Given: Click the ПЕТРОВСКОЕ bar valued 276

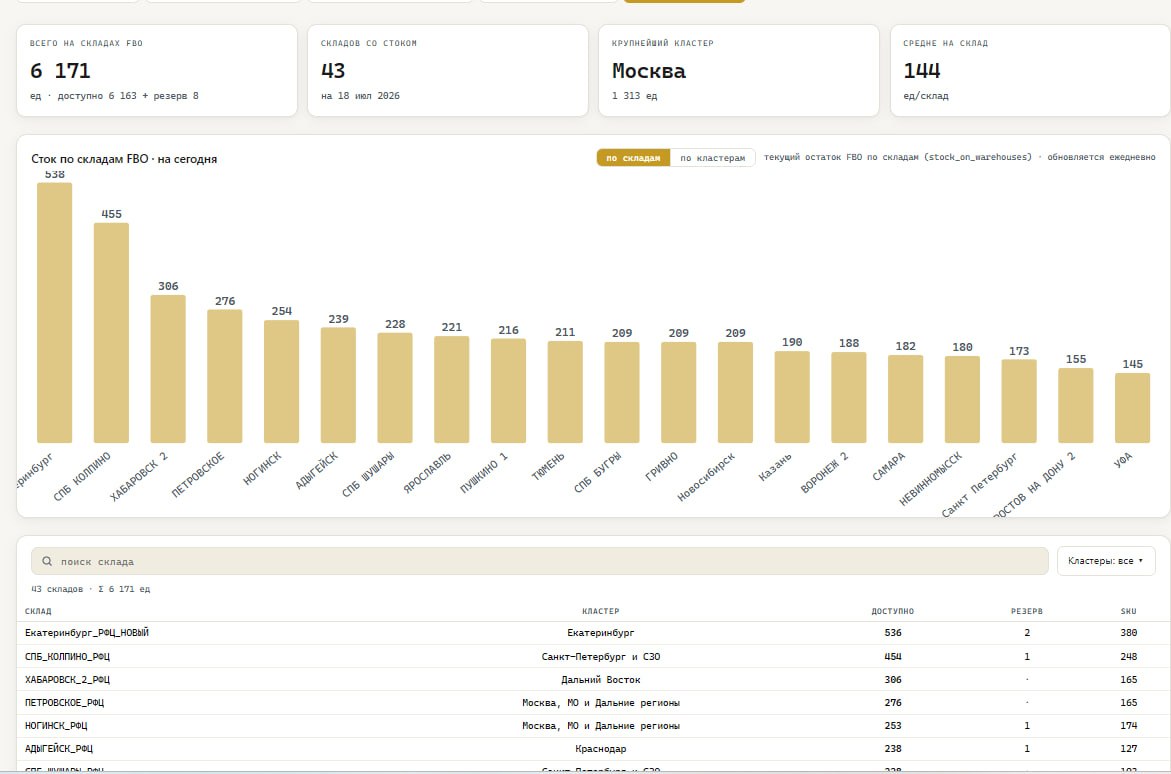Looking at the screenshot, I should point(225,377).
